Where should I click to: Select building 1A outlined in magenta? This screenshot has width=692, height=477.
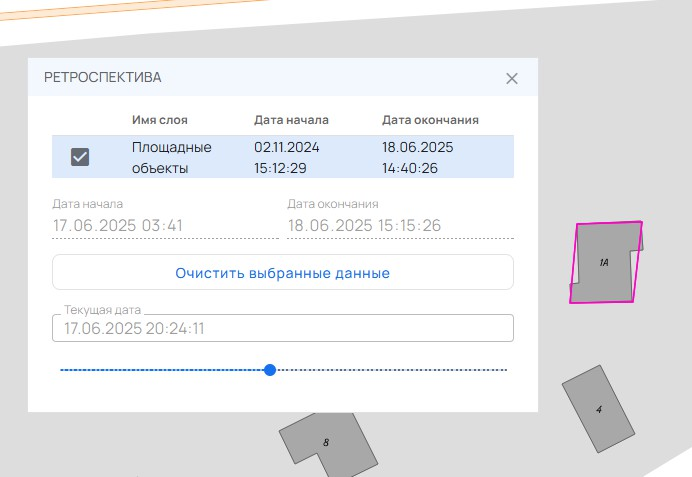click(603, 263)
